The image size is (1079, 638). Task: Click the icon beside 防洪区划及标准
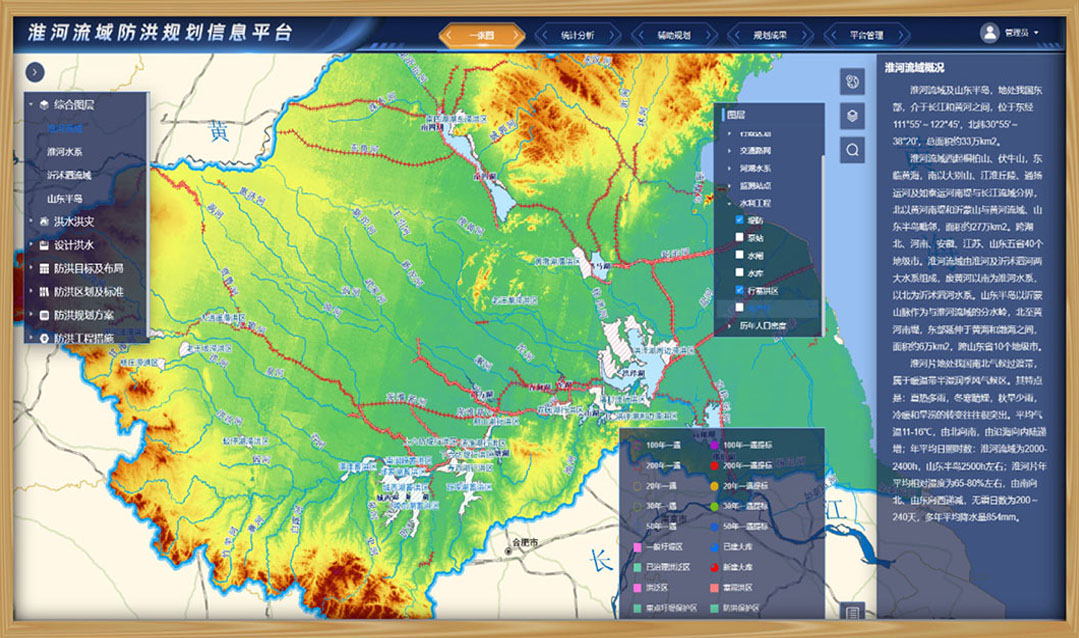pyautogui.click(x=44, y=292)
